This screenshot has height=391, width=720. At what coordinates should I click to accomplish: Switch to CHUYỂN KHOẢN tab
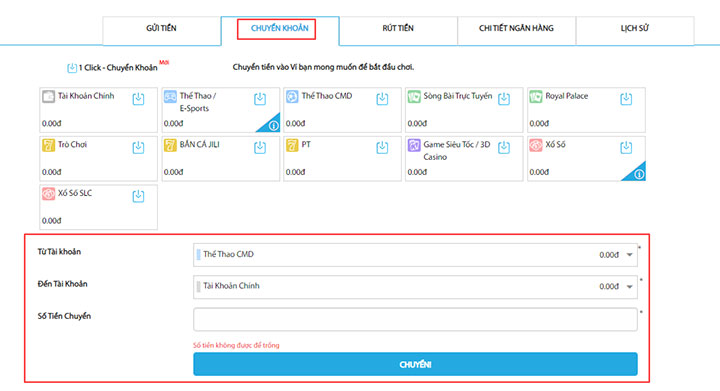tap(280, 30)
